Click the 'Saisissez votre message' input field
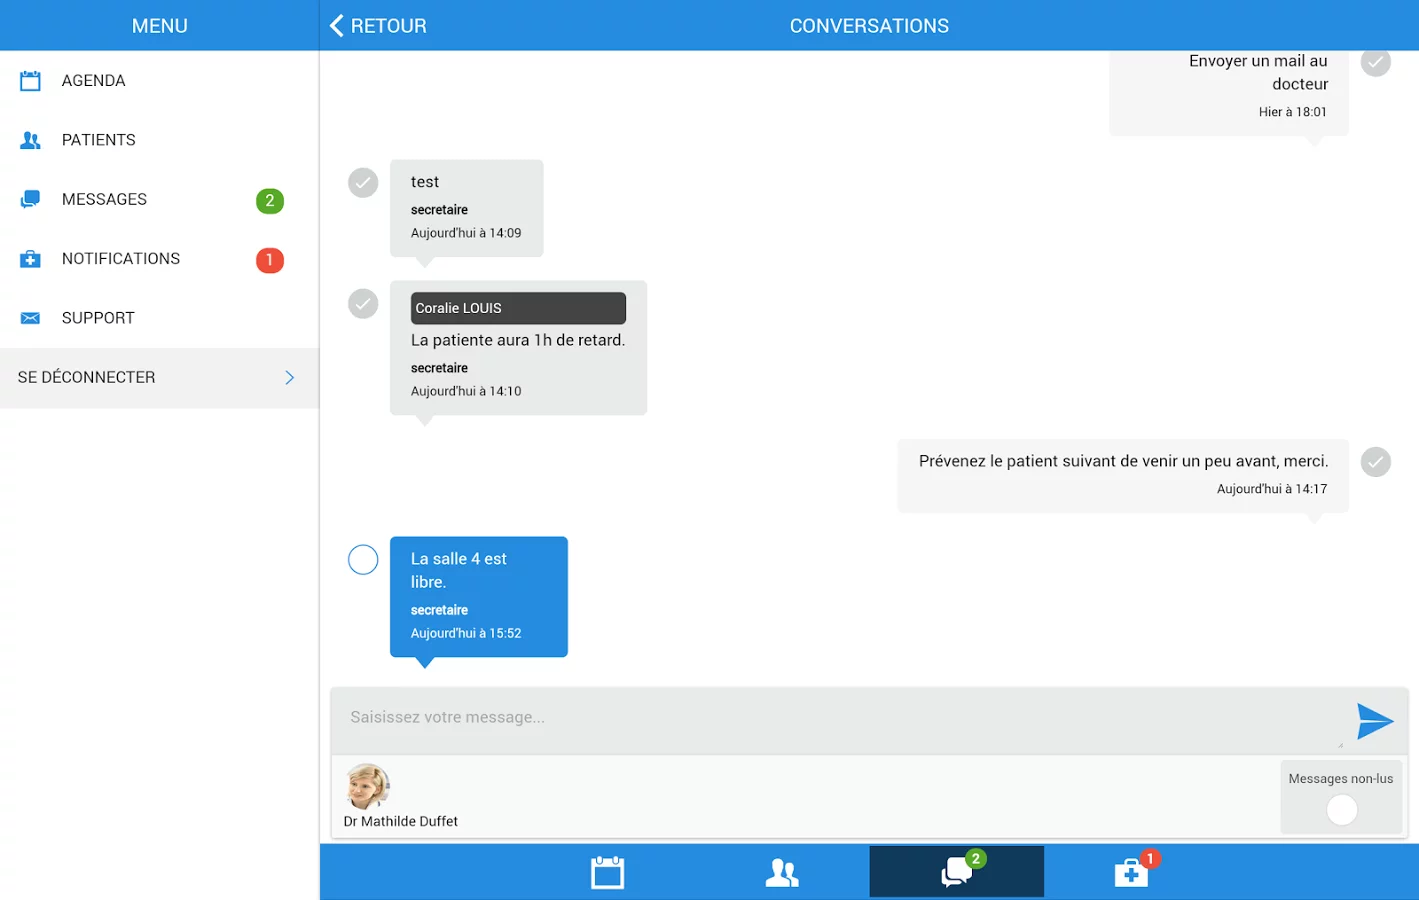The image size is (1419, 900). (700, 717)
